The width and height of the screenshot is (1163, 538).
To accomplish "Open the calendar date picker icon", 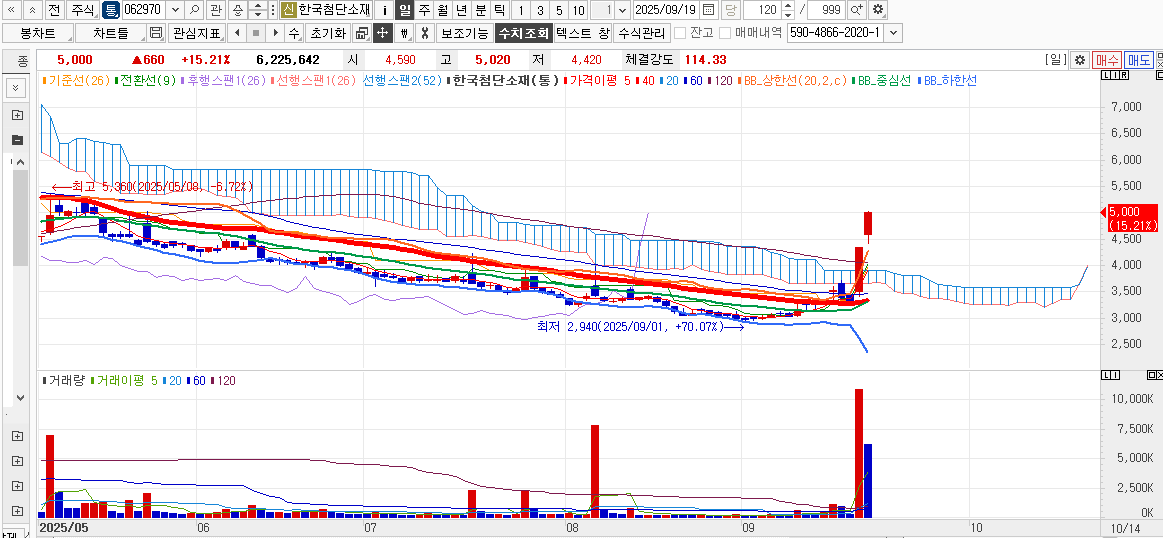I will point(709,10).
